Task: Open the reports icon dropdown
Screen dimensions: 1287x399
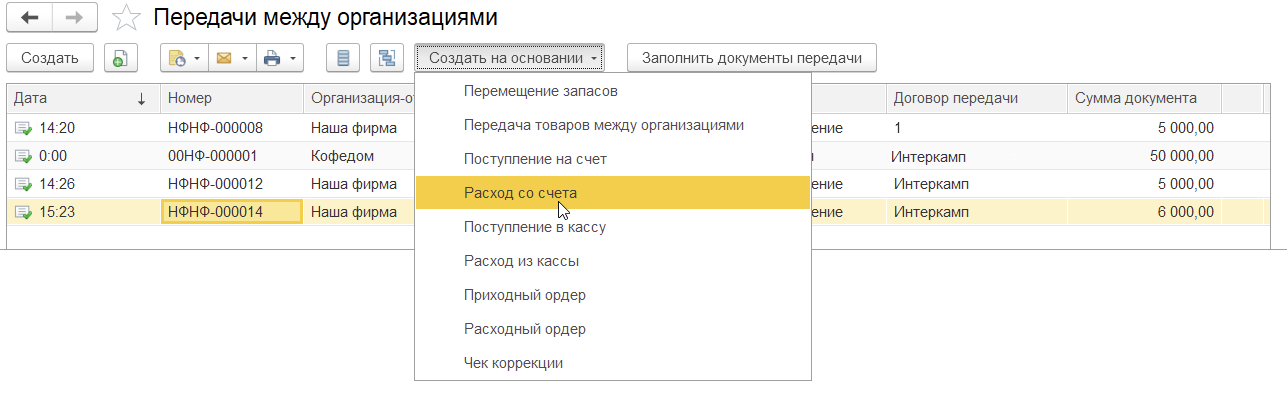Action: click(184, 58)
